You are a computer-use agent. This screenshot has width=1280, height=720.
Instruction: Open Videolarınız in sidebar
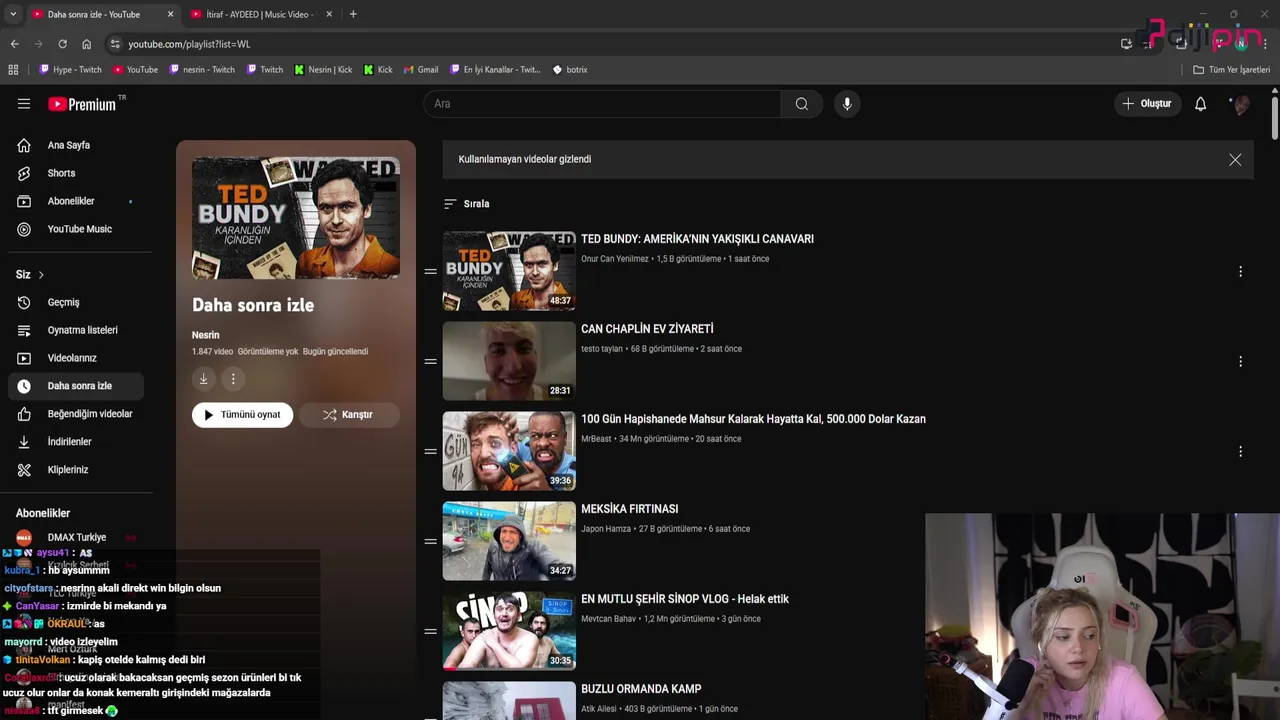click(75, 358)
